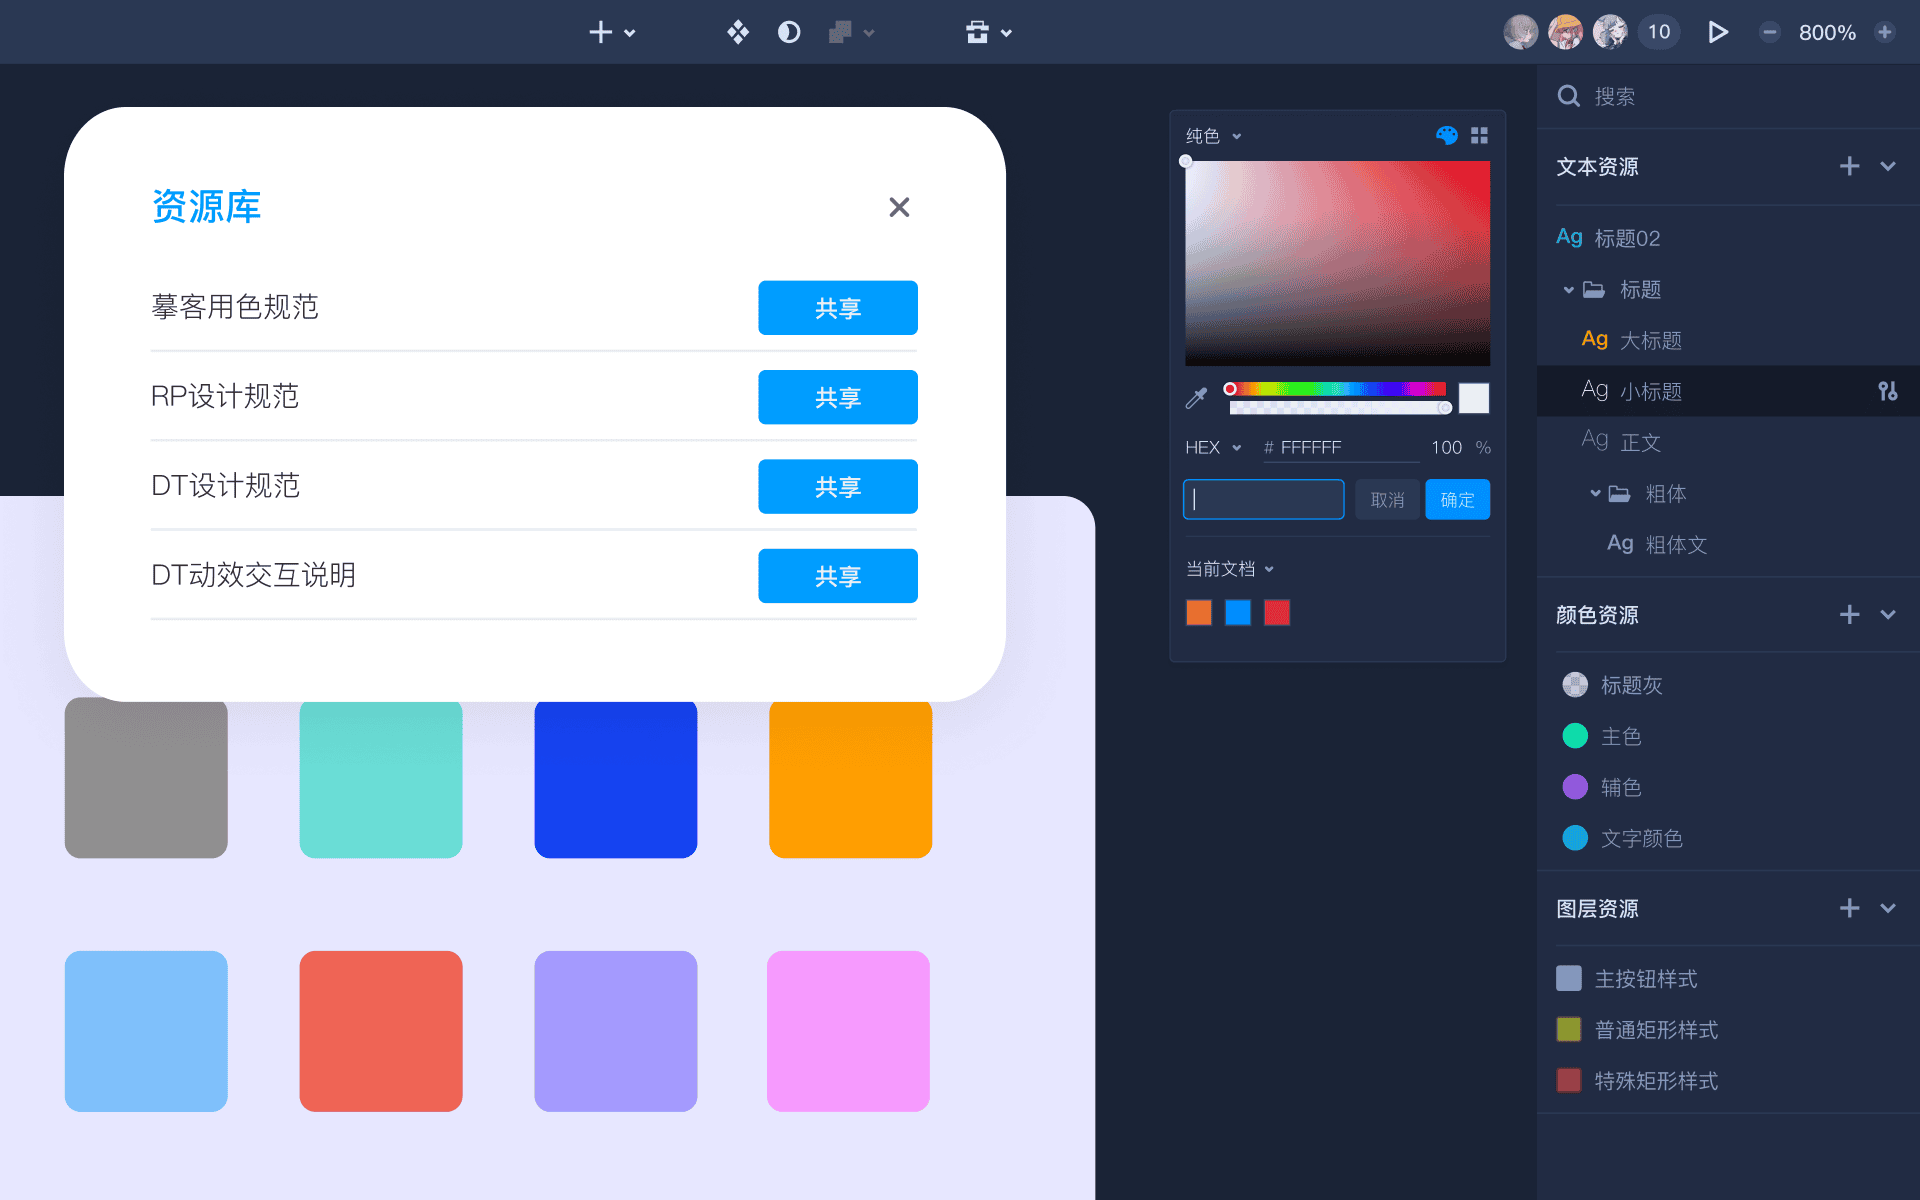This screenshot has height=1200, width=1920.
Task: Click the zoom in plus icon
Action: 1885,32
